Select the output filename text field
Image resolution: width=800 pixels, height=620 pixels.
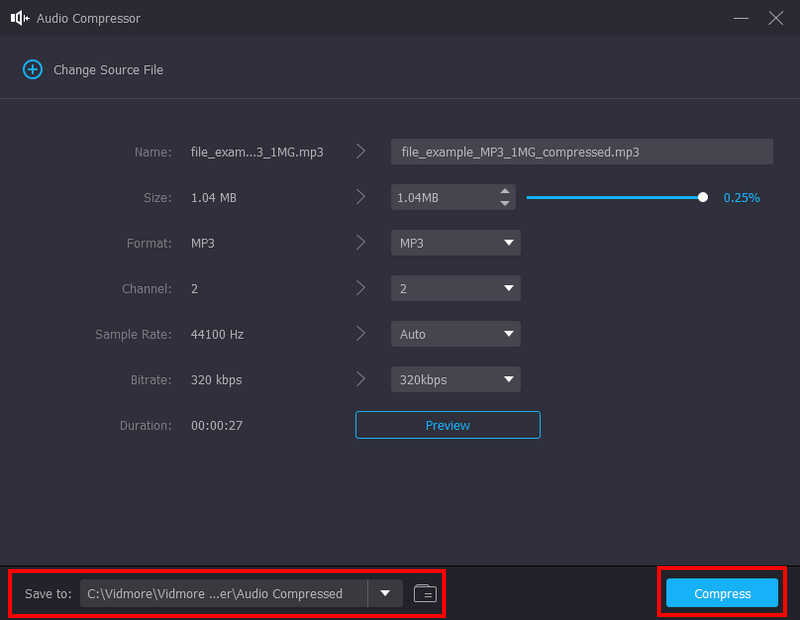580,151
